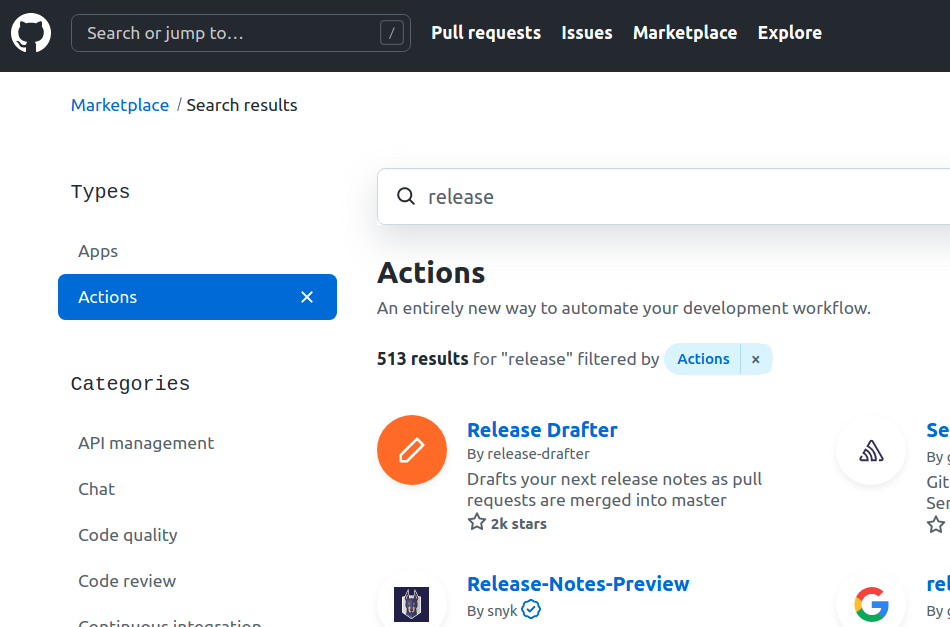The image size is (950, 627).
Task: Open the Release Drafter action
Action: [542, 430]
